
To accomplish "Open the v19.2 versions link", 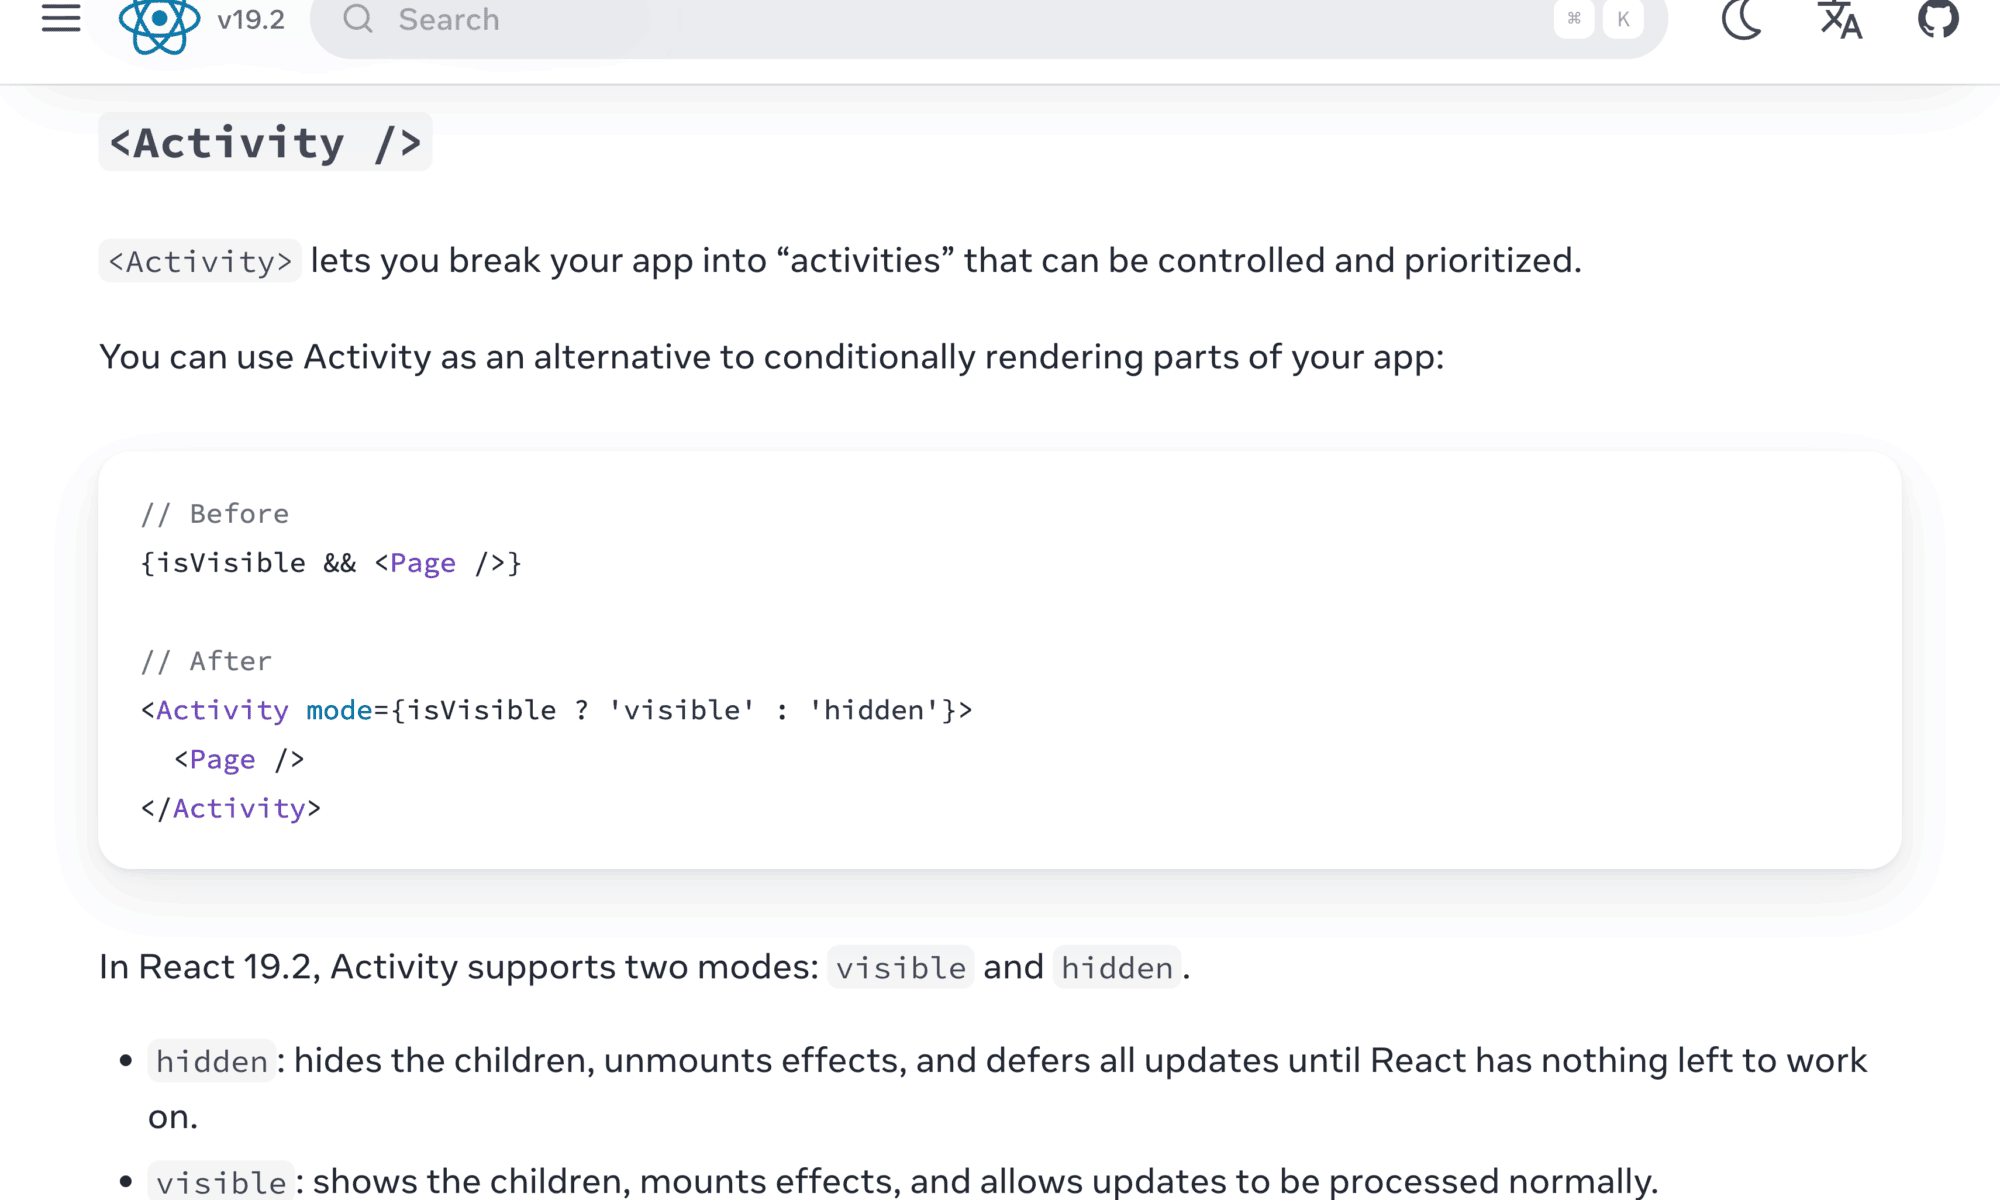I will click(x=251, y=19).
